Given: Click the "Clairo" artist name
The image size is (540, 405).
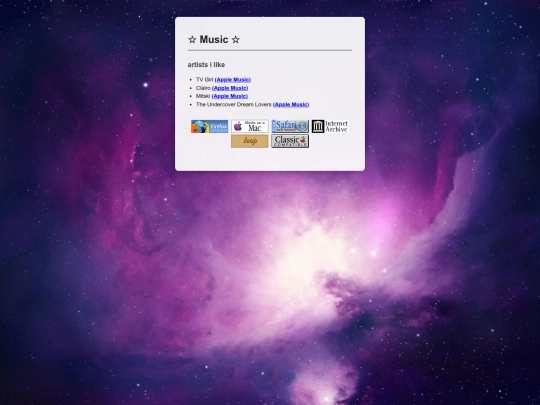Looking at the screenshot, I should [203, 88].
